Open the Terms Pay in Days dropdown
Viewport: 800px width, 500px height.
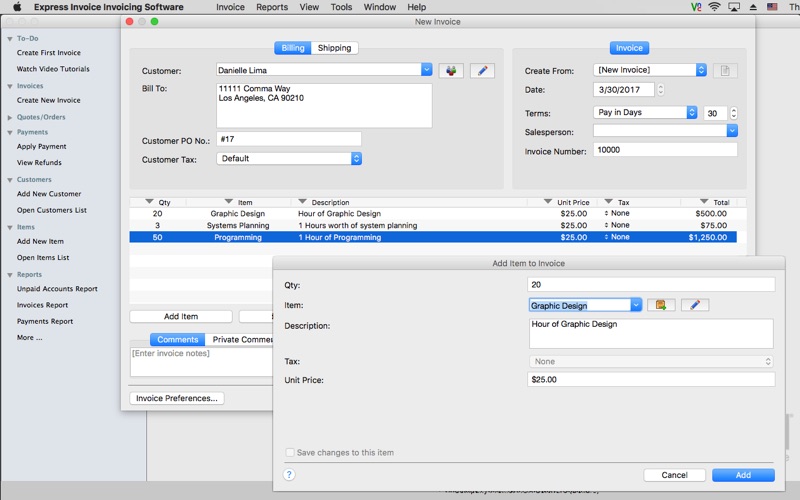point(691,113)
